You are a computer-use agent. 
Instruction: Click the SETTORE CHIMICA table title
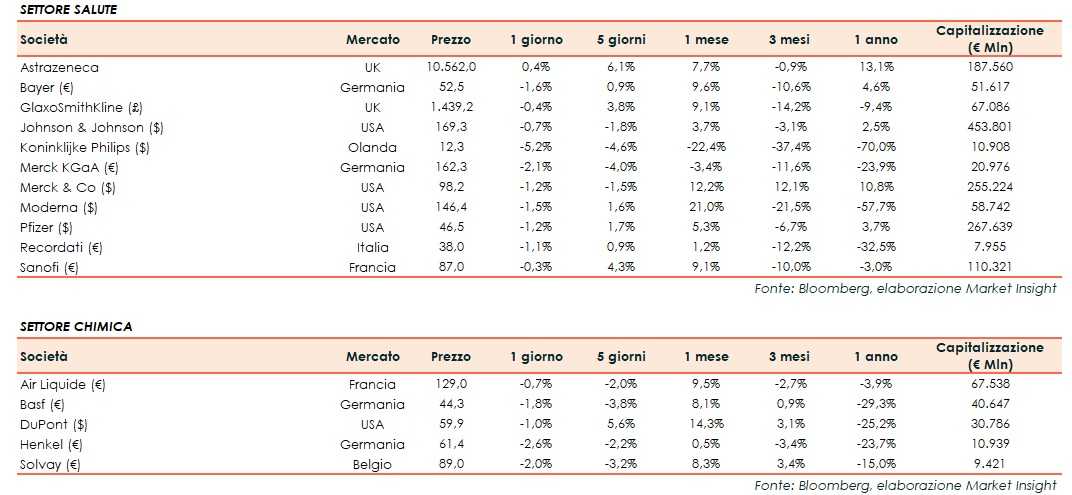76,326
